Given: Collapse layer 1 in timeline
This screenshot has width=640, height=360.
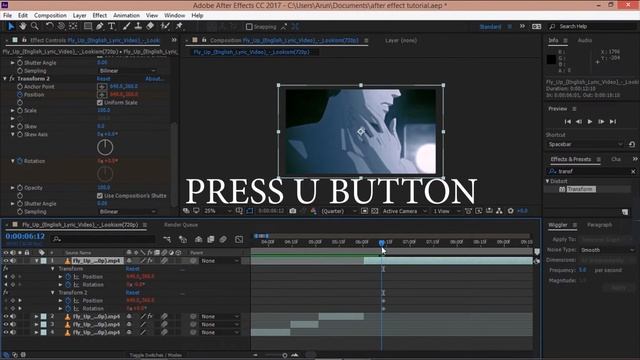Looking at the screenshot, I should pyautogui.click(x=36, y=261).
